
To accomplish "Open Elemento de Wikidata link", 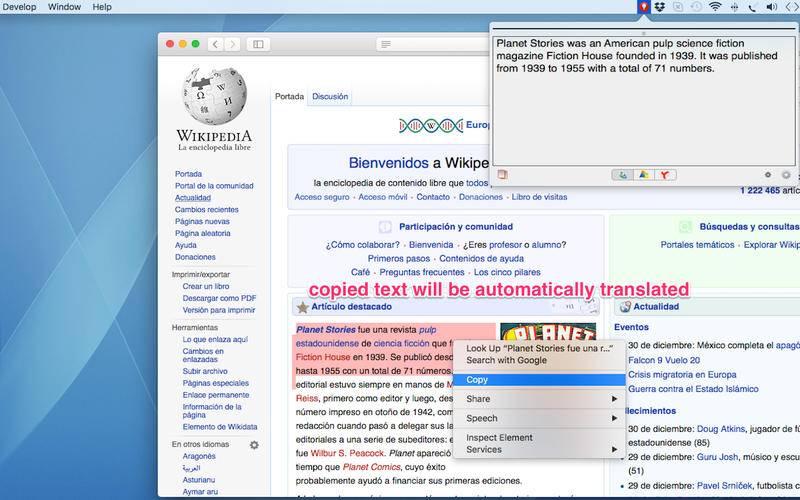I will coord(220,427).
